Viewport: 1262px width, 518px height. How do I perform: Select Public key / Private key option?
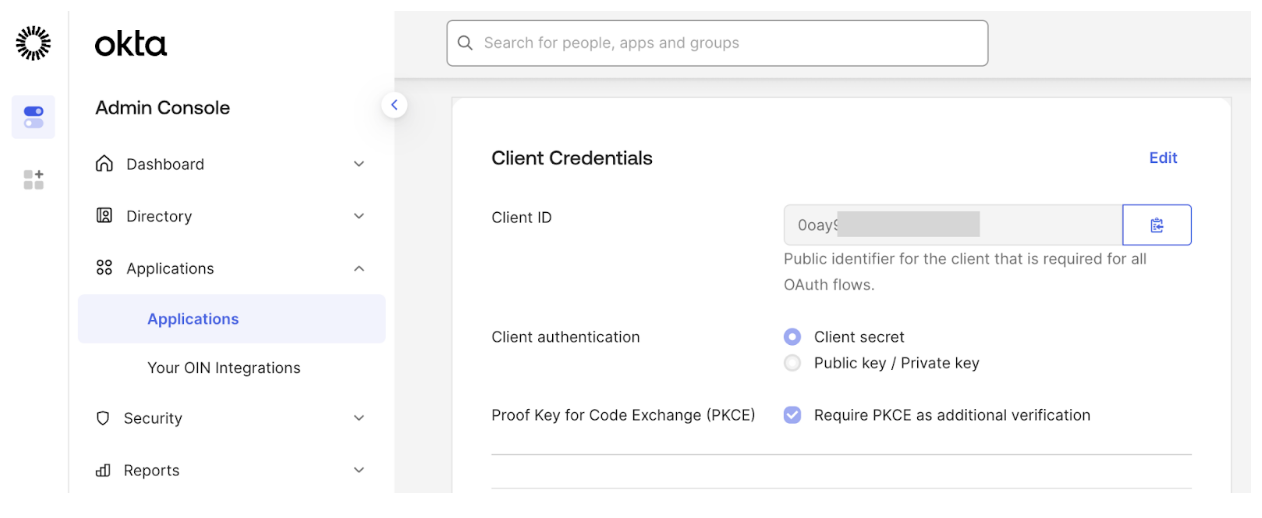tap(793, 363)
